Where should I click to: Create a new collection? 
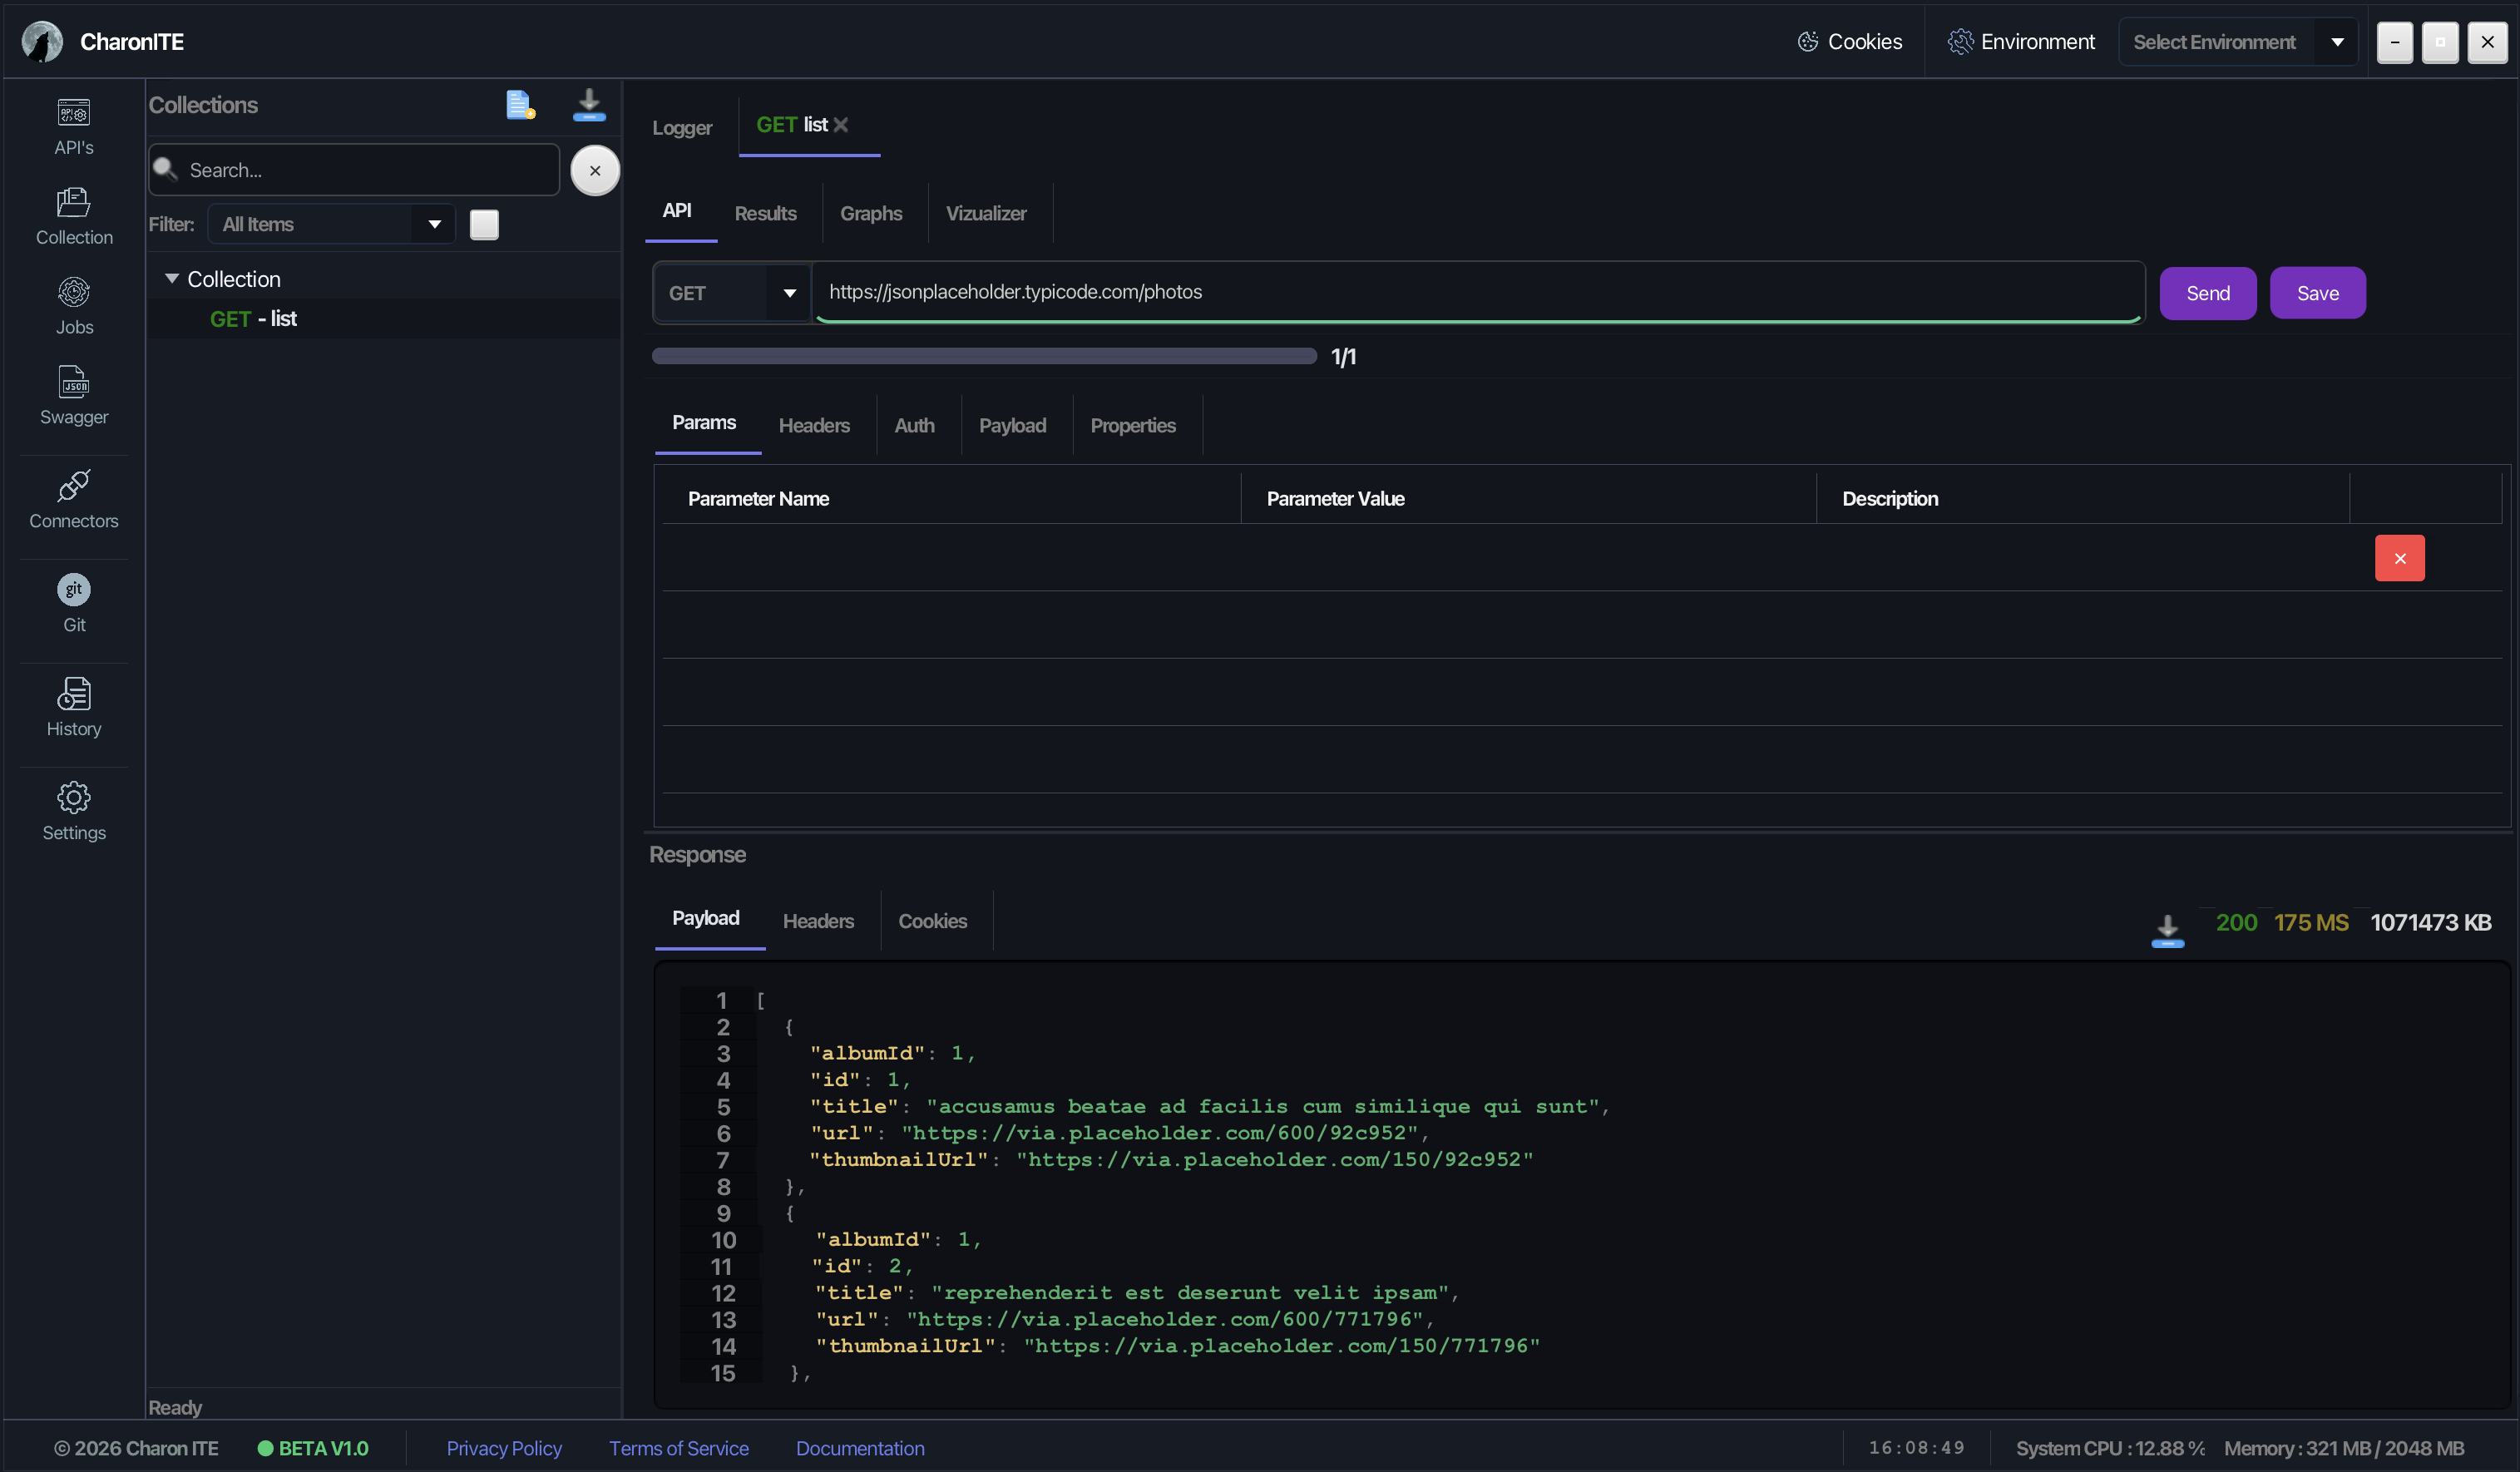519,104
